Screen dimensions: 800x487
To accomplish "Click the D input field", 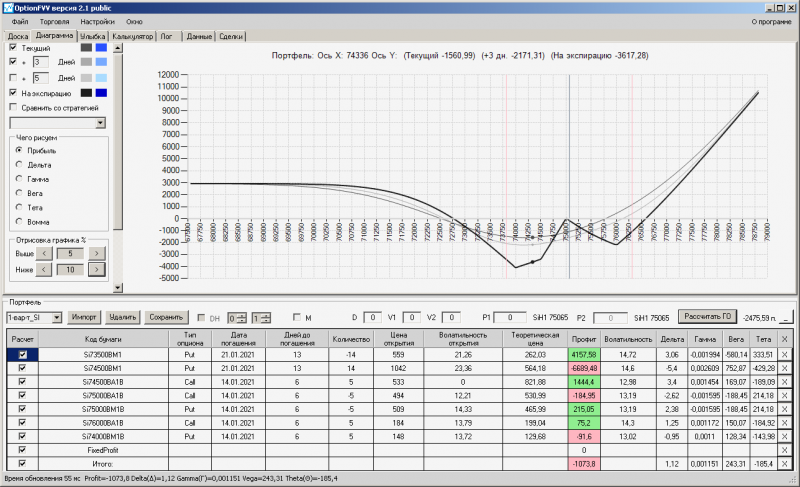I will (x=372, y=318).
